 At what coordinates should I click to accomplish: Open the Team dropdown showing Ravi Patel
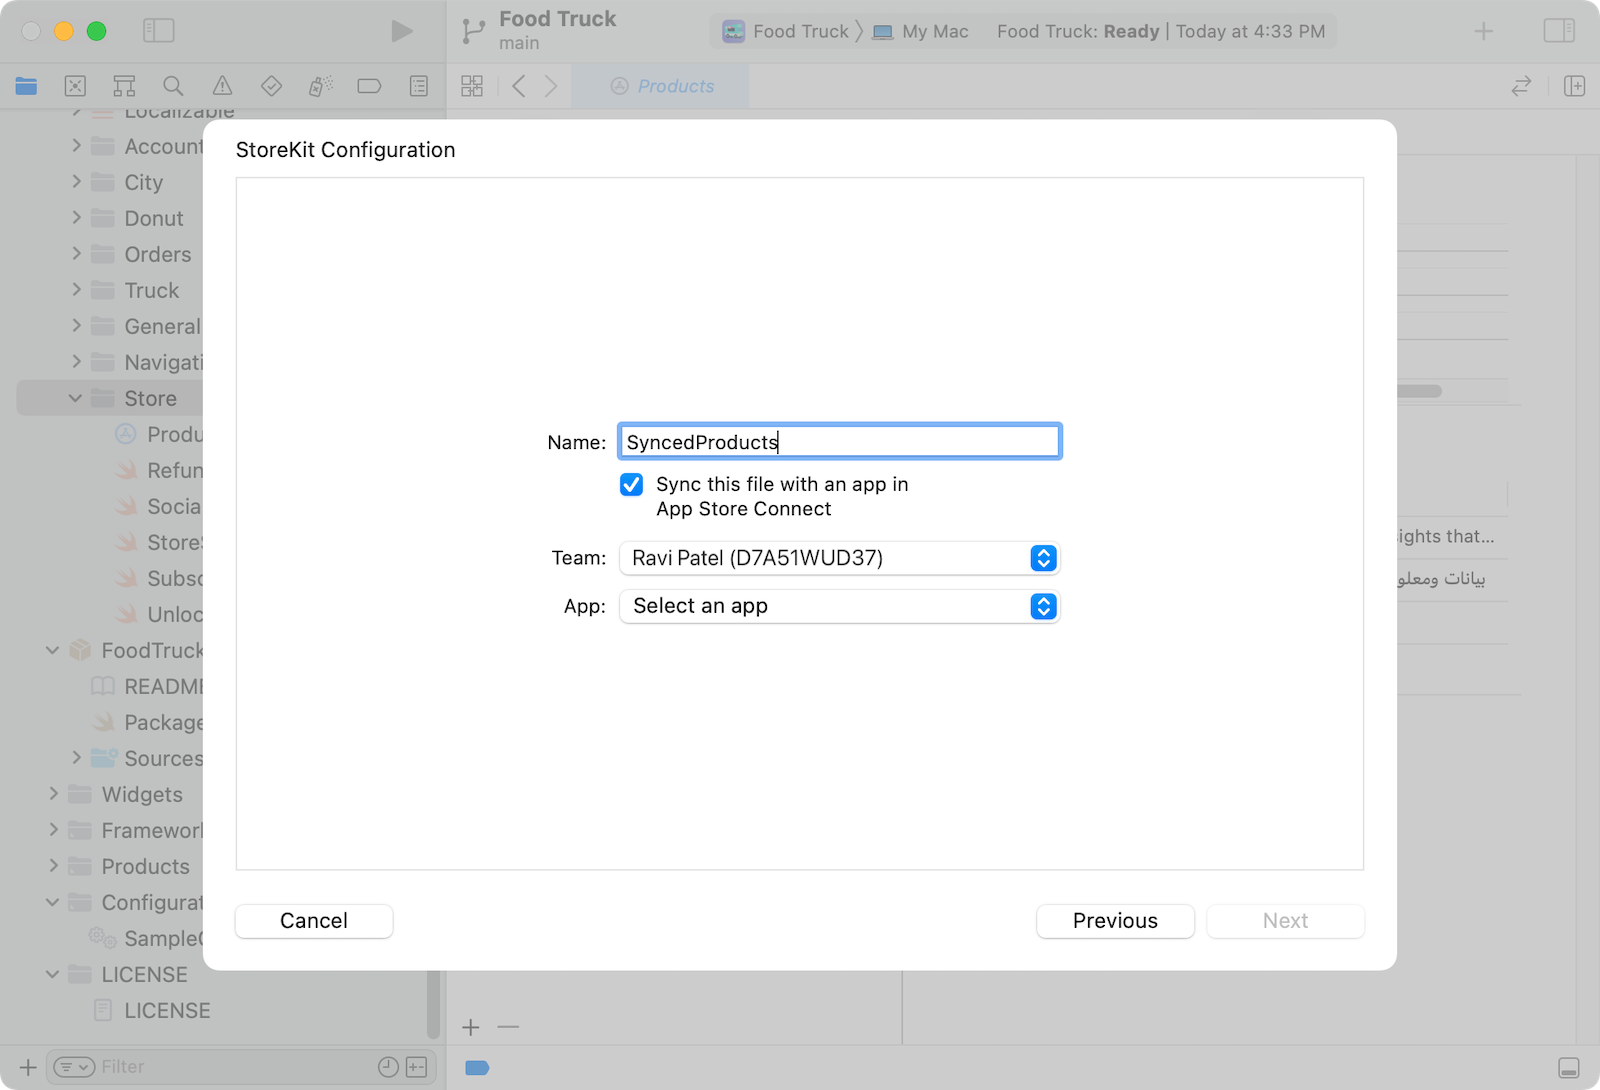click(839, 558)
